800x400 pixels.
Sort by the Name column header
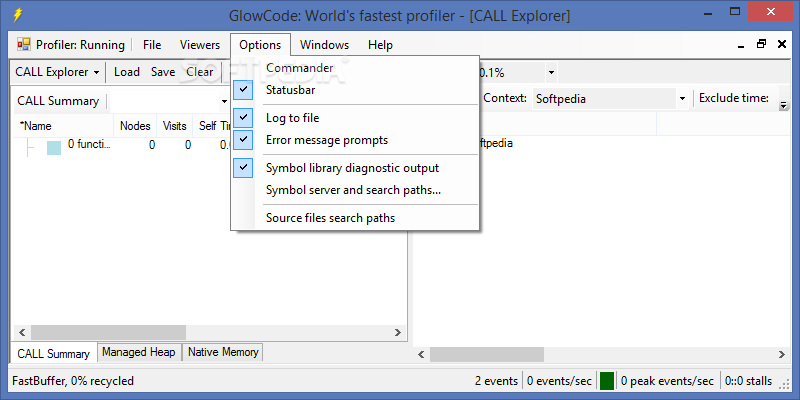point(62,126)
